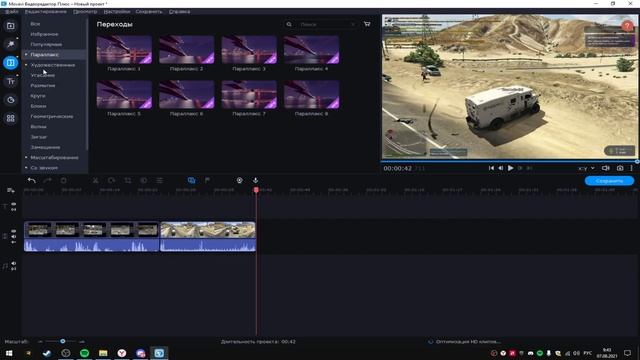Expand the Масштабирование category
This screenshot has width=640, height=360.
26,158
